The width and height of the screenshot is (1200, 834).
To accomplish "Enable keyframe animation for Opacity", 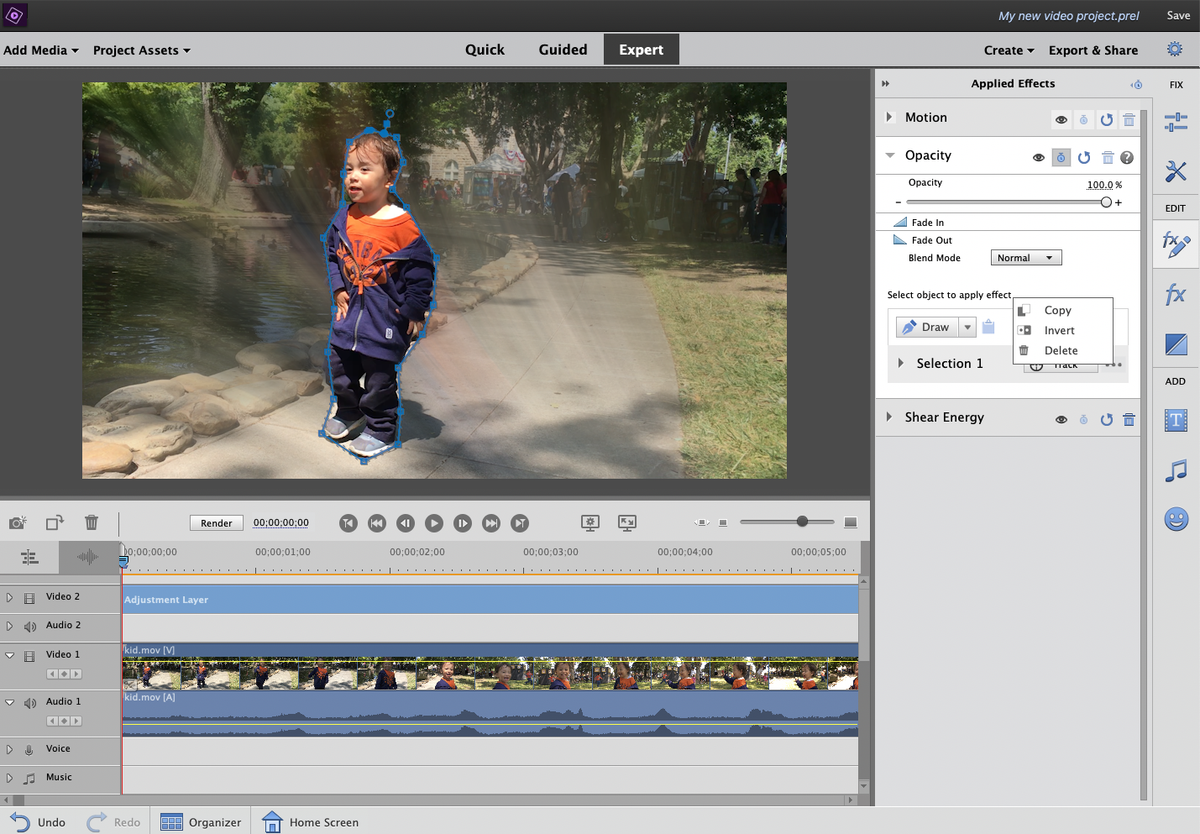I will (1061, 157).
